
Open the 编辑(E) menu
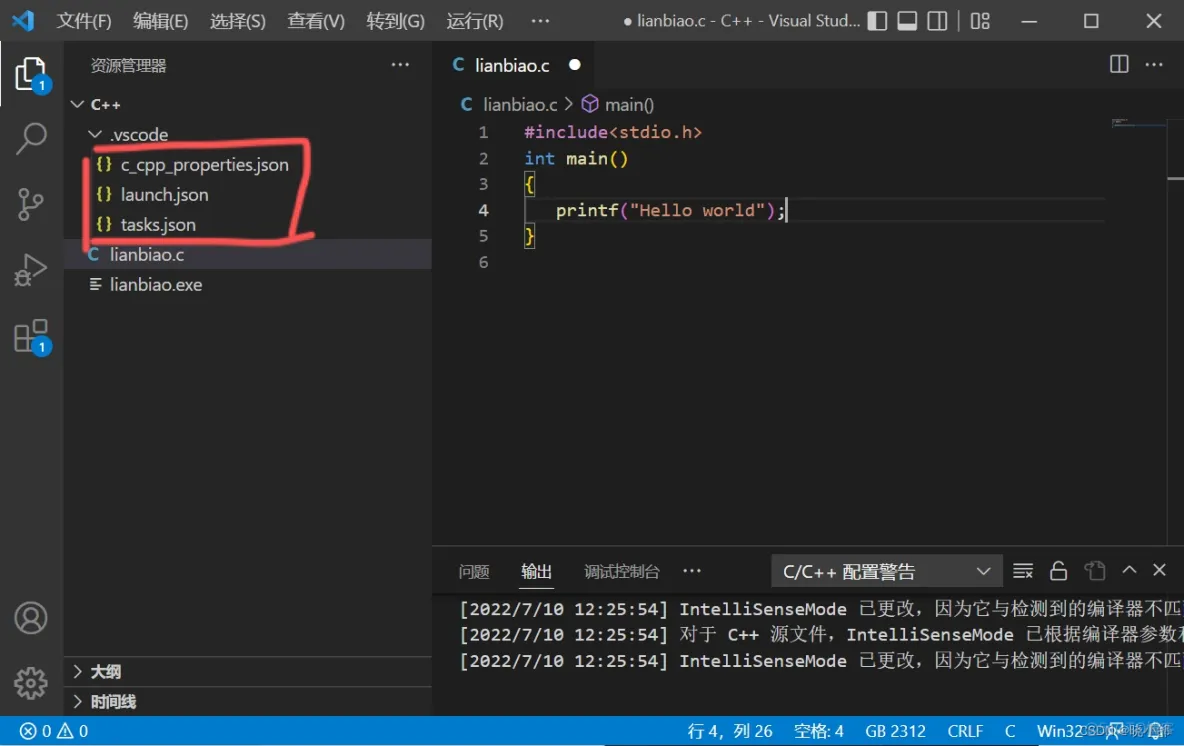160,21
